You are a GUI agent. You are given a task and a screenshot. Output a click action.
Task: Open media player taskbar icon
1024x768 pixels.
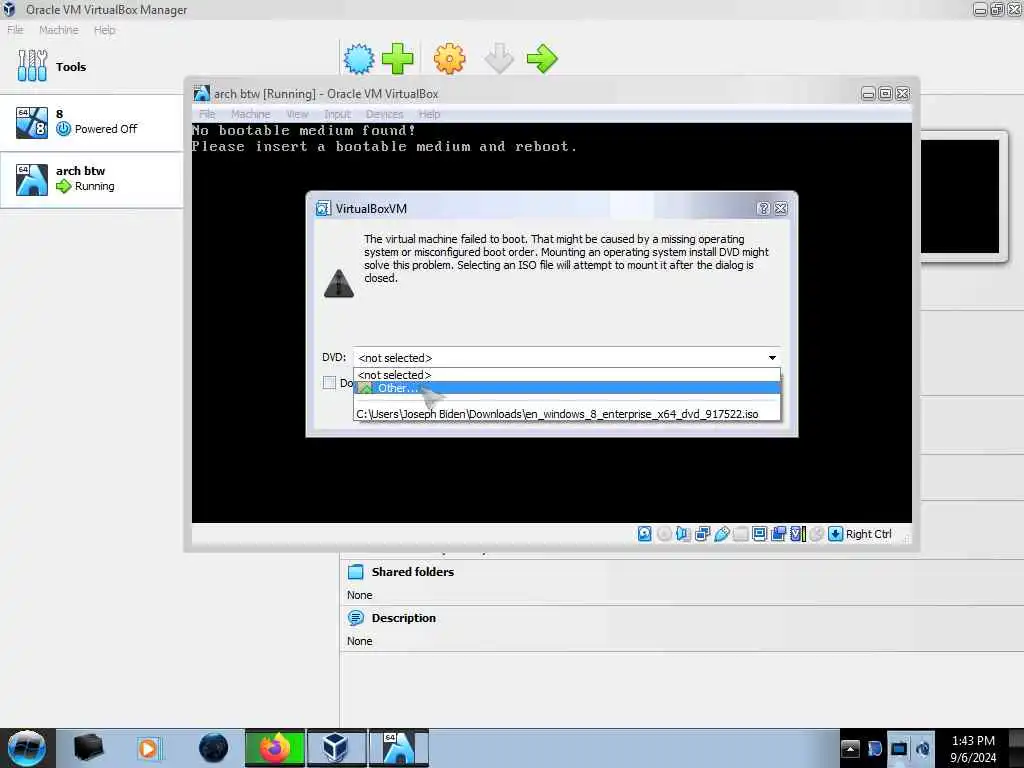[148, 748]
